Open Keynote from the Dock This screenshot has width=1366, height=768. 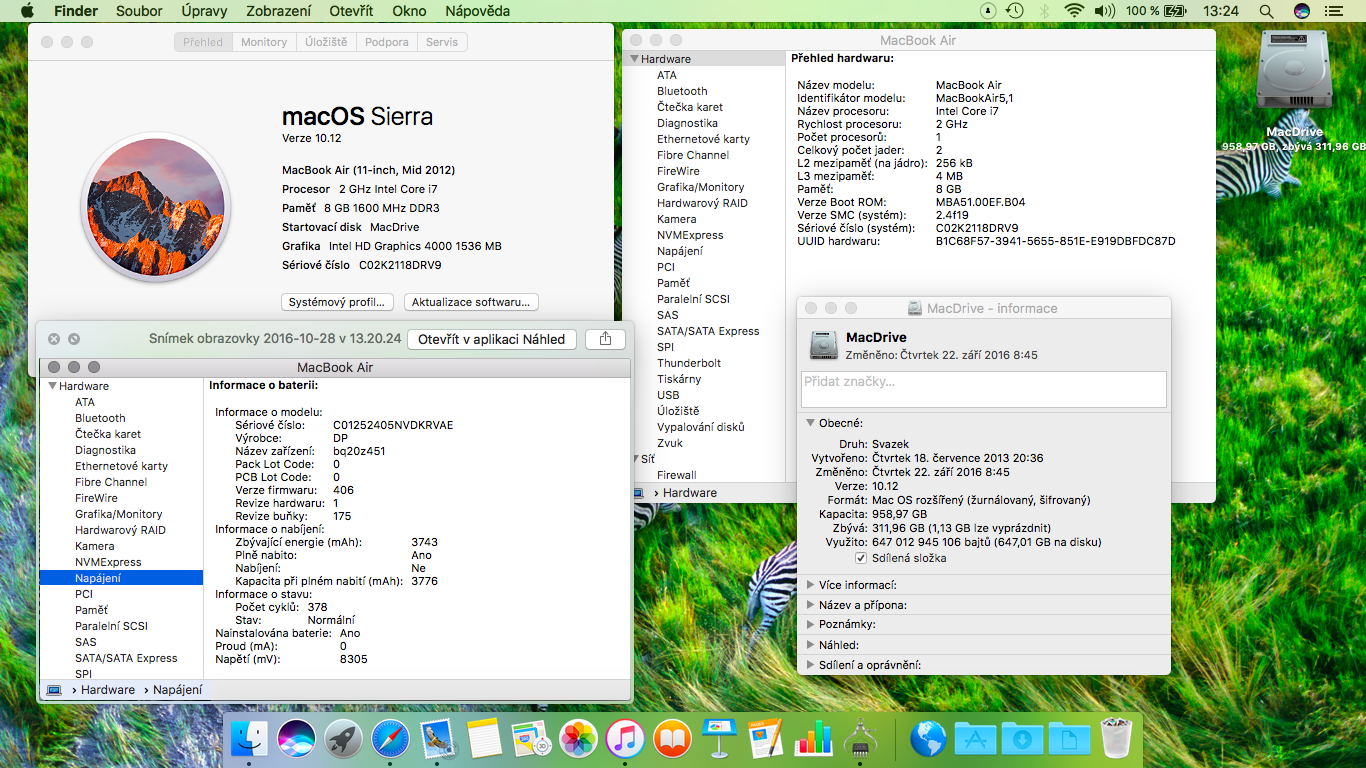(719, 740)
